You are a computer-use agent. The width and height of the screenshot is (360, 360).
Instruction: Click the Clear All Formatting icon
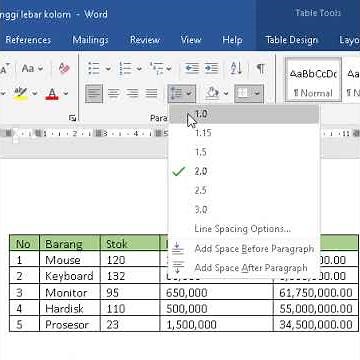coord(64,68)
